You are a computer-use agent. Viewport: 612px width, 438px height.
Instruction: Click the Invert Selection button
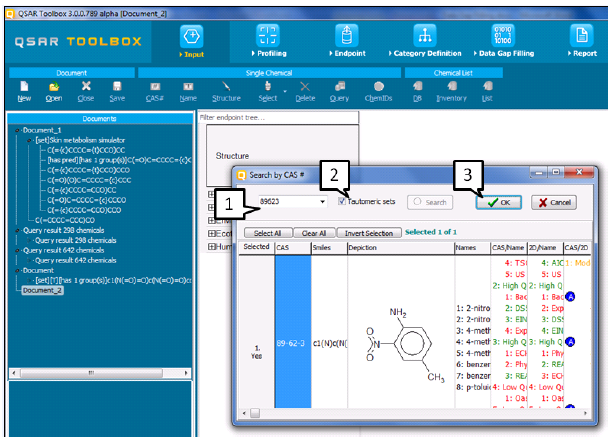pyautogui.click(x=369, y=233)
